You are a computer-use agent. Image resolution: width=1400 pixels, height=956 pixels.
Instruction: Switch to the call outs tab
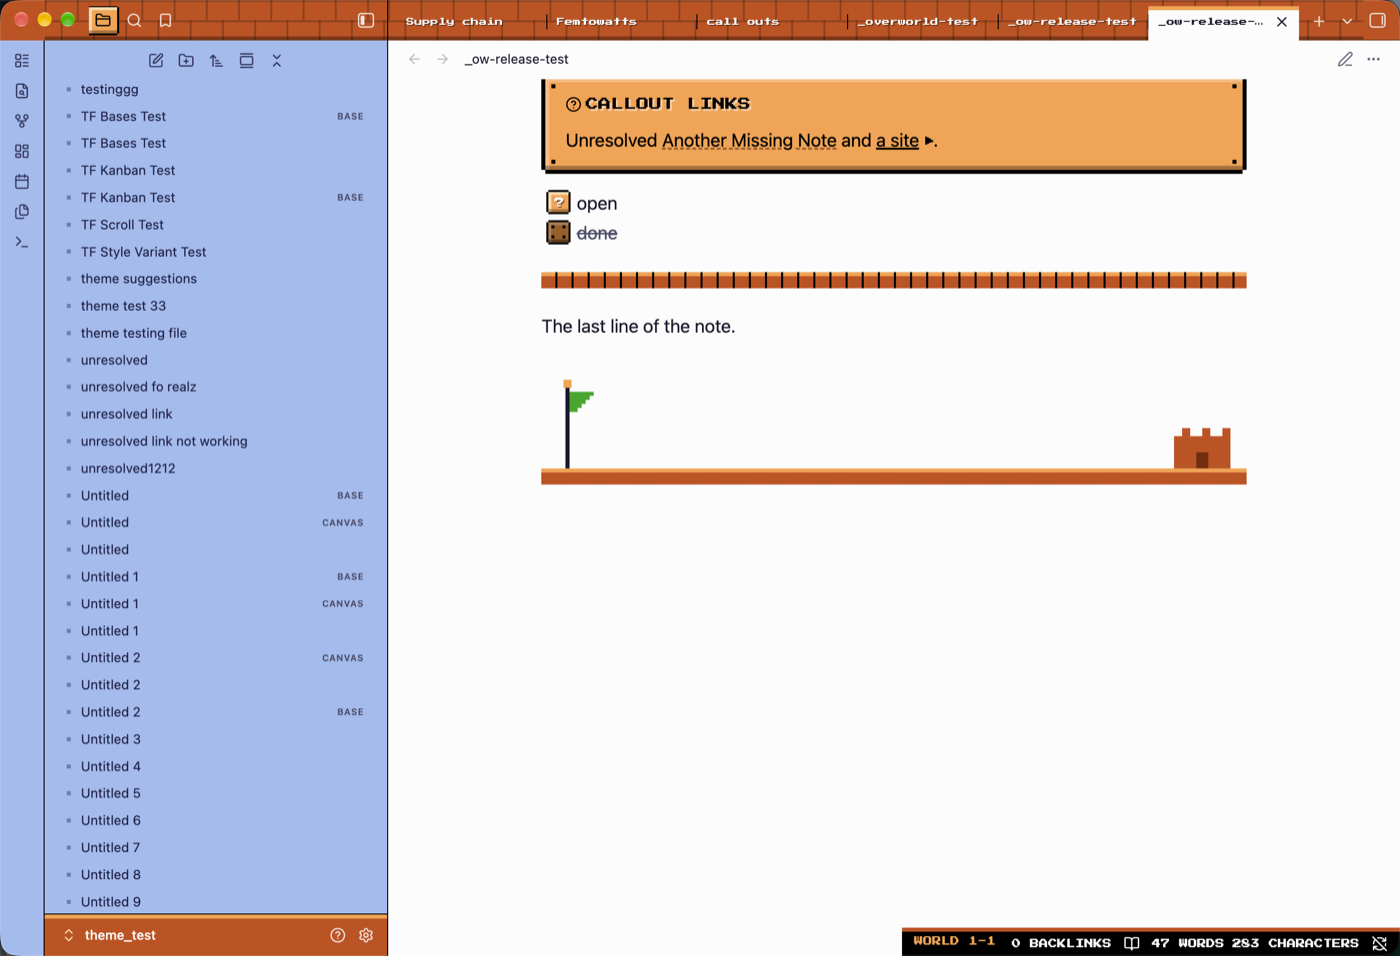tap(742, 21)
